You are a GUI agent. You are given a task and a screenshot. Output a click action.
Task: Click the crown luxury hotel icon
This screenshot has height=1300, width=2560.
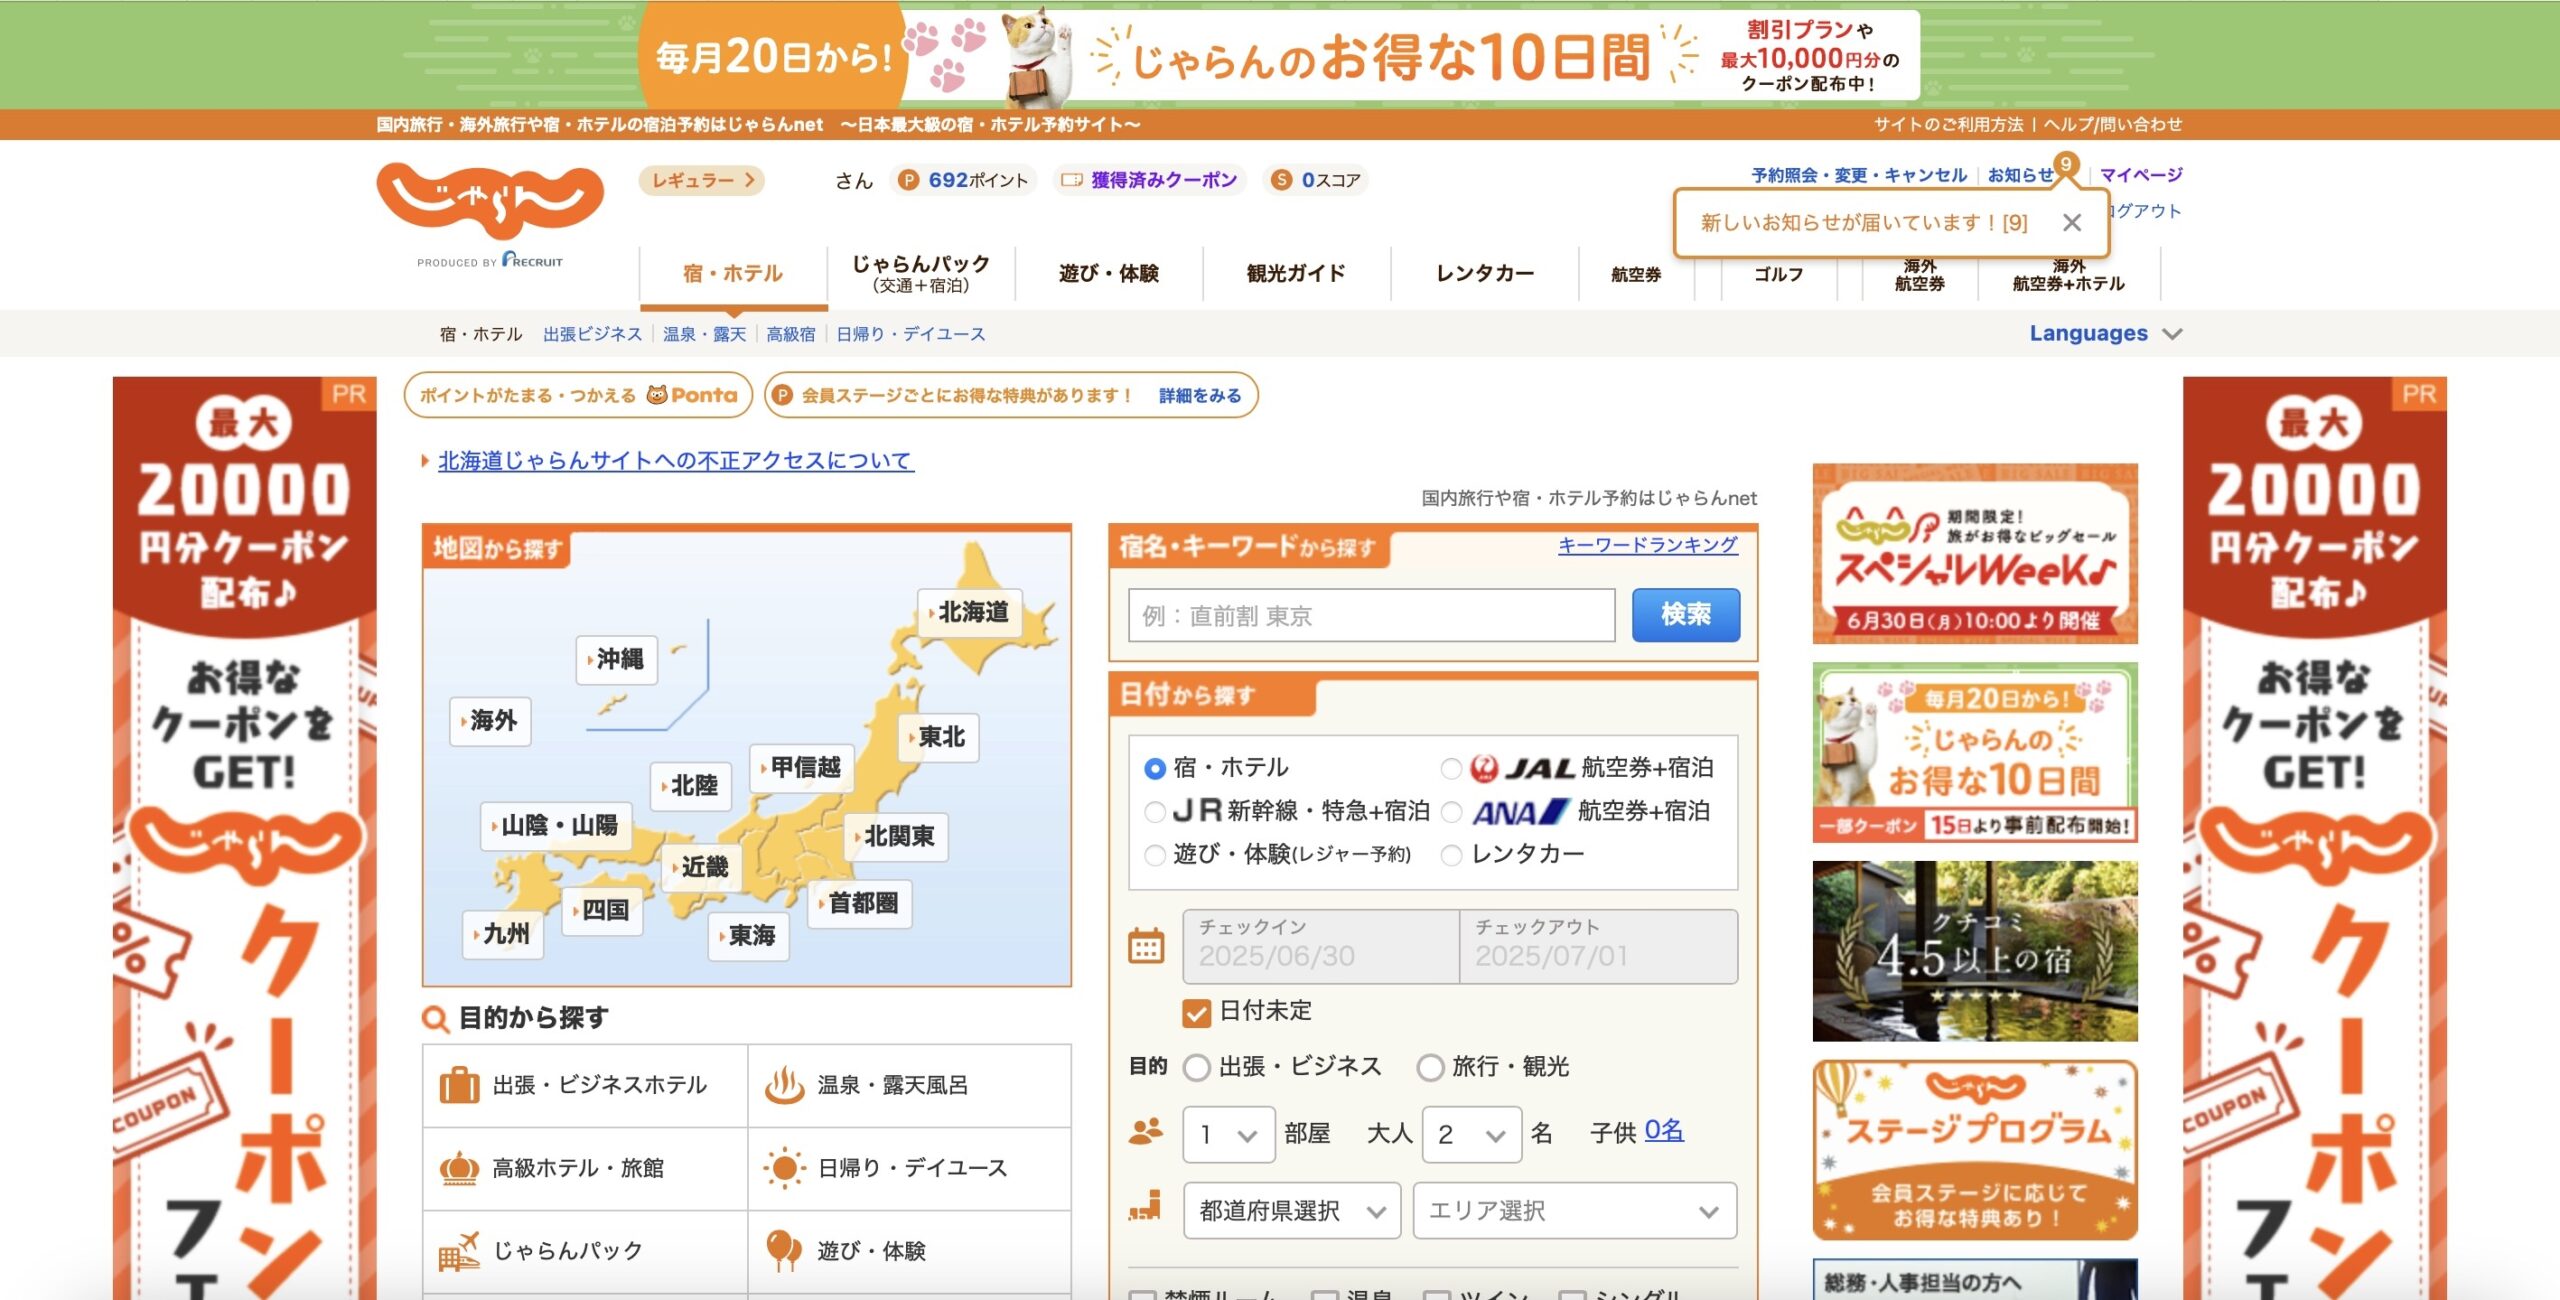pos(459,1168)
